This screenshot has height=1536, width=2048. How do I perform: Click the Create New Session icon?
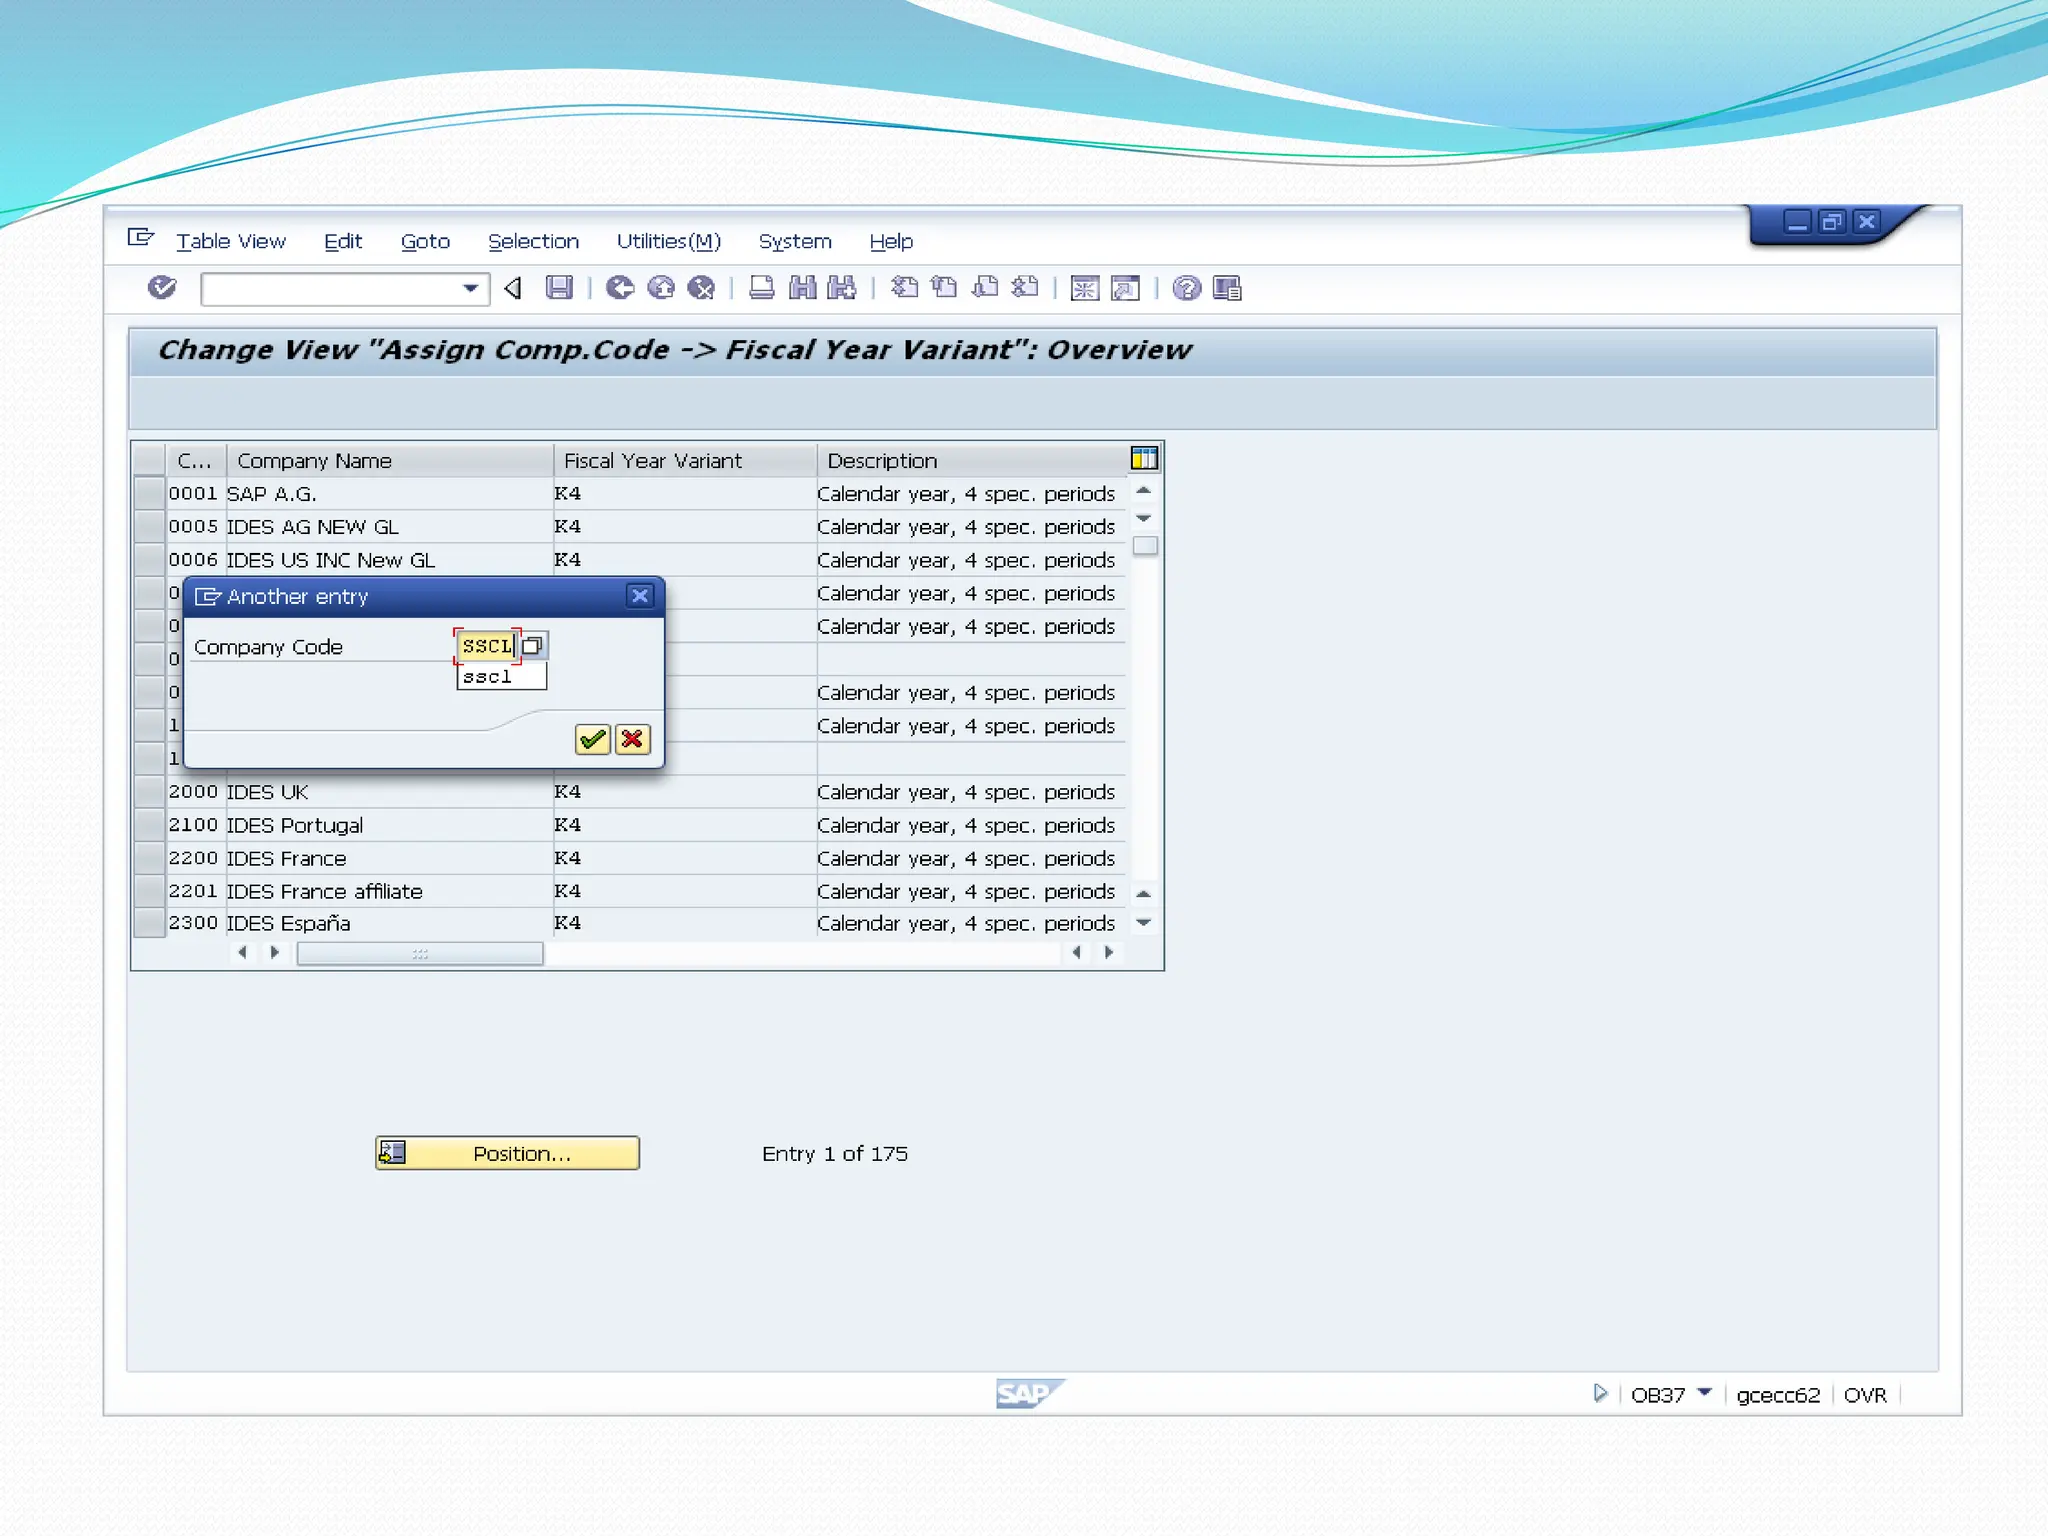pyautogui.click(x=1085, y=288)
